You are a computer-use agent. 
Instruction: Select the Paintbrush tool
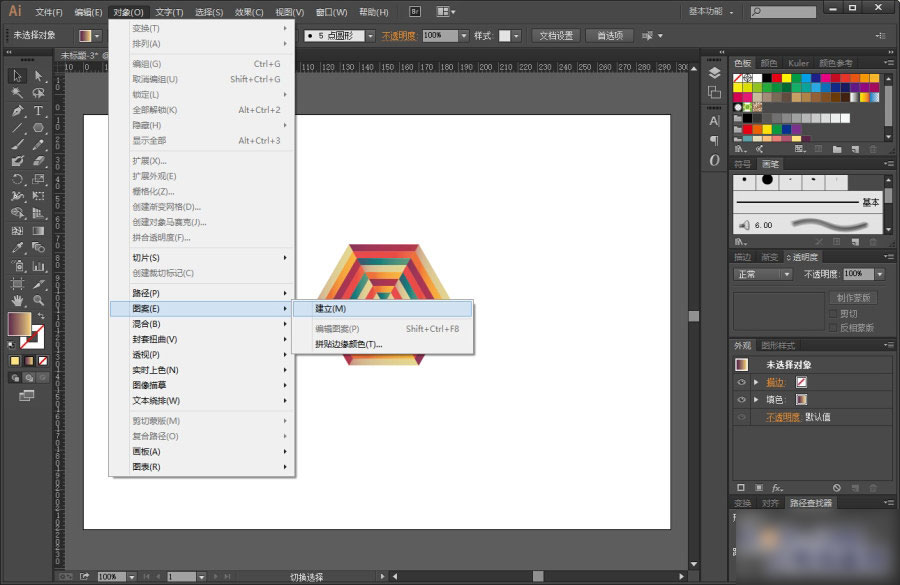[17, 145]
